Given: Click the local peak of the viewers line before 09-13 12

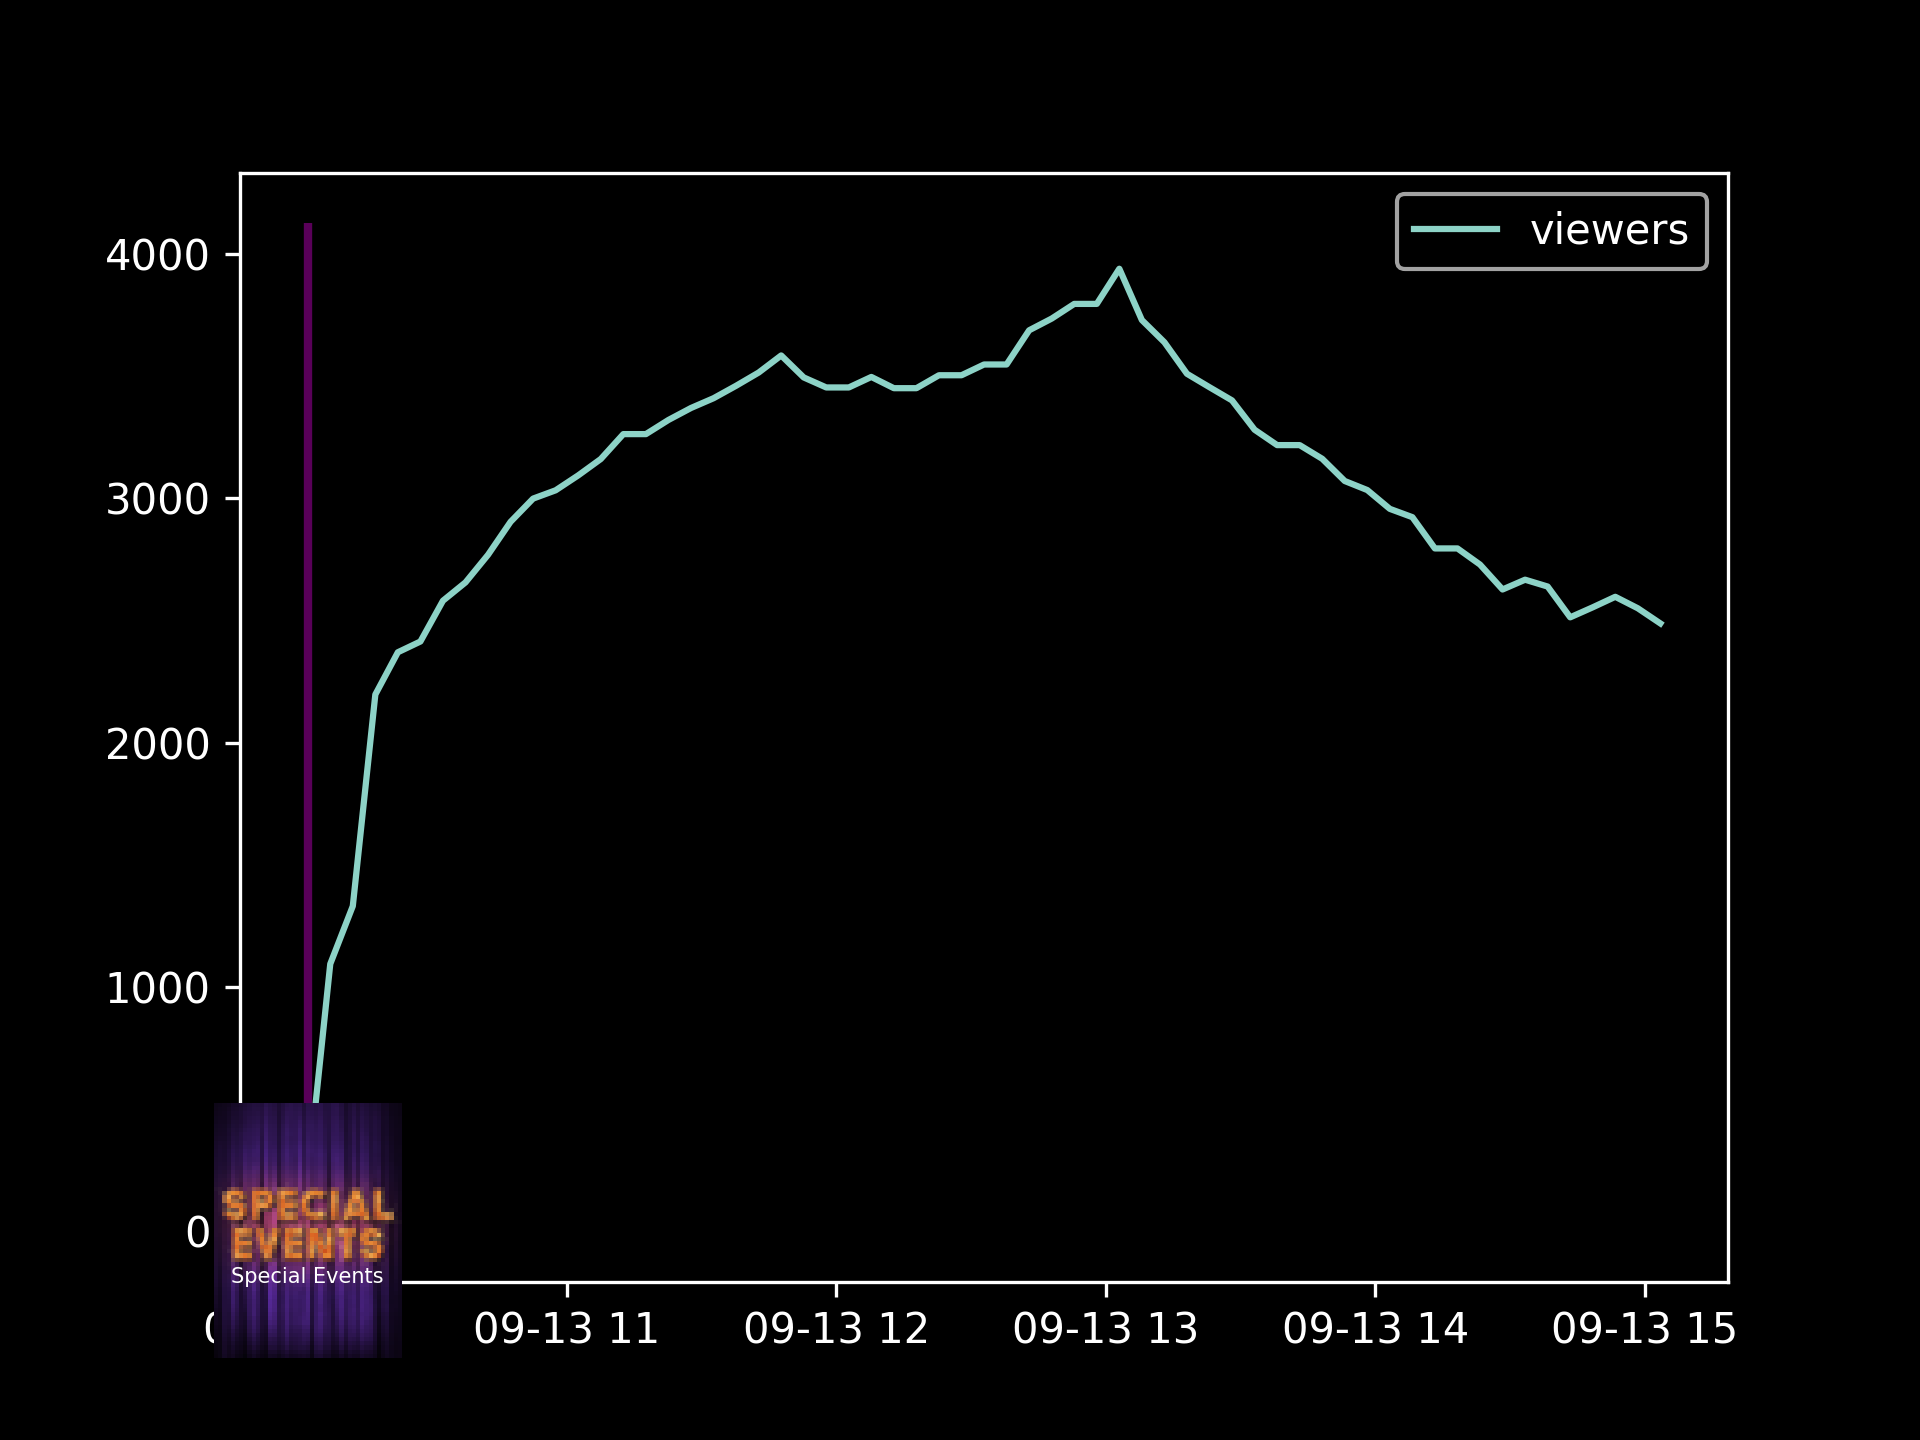Looking at the screenshot, I should 781,355.
